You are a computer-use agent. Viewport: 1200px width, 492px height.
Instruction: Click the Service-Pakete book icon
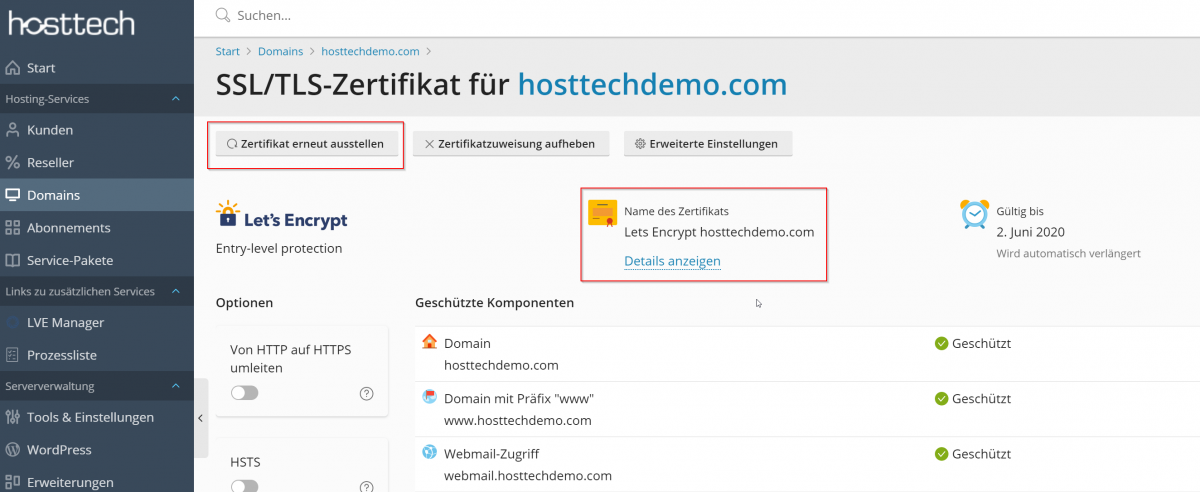coord(13,260)
